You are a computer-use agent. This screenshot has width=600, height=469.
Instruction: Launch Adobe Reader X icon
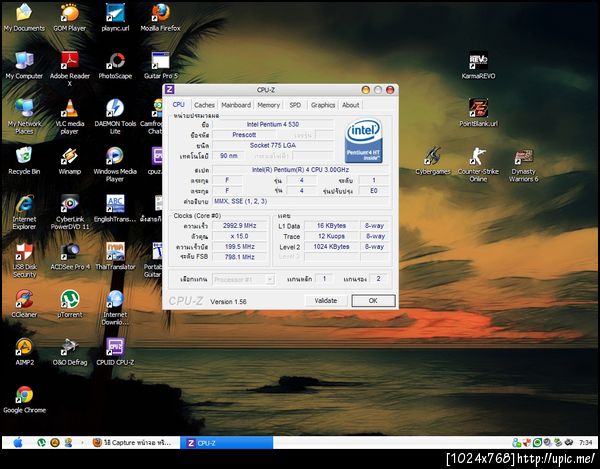[70, 69]
